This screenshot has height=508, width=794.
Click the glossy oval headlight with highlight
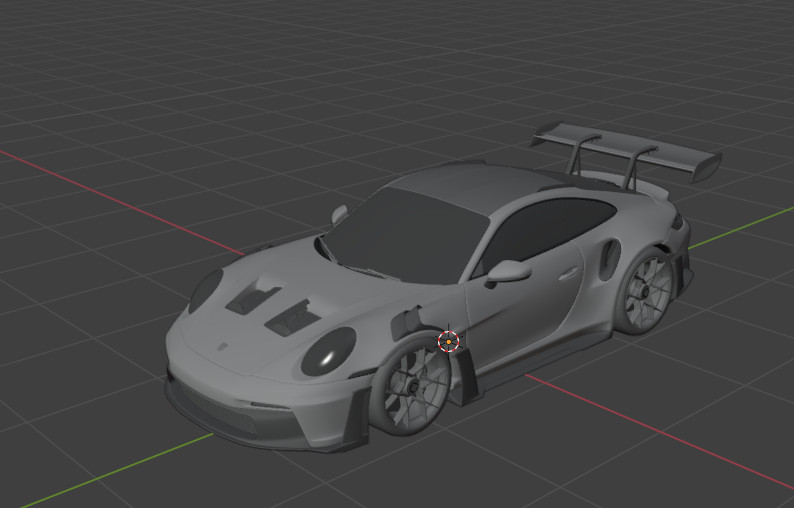[x=329, y=351]
